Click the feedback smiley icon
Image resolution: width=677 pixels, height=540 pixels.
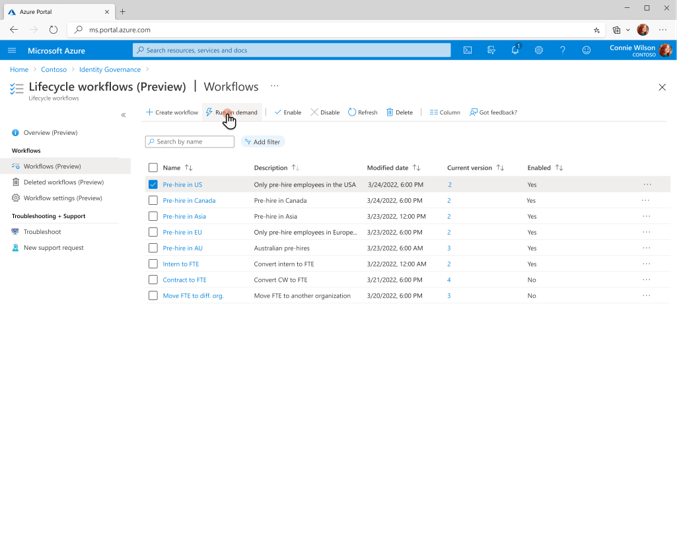tap(587, 50)
